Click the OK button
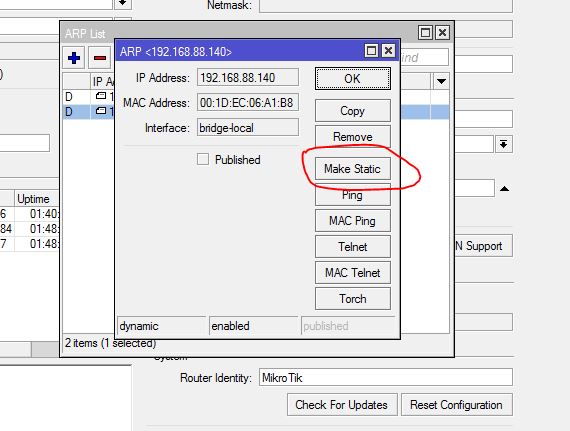 (353, 78)
